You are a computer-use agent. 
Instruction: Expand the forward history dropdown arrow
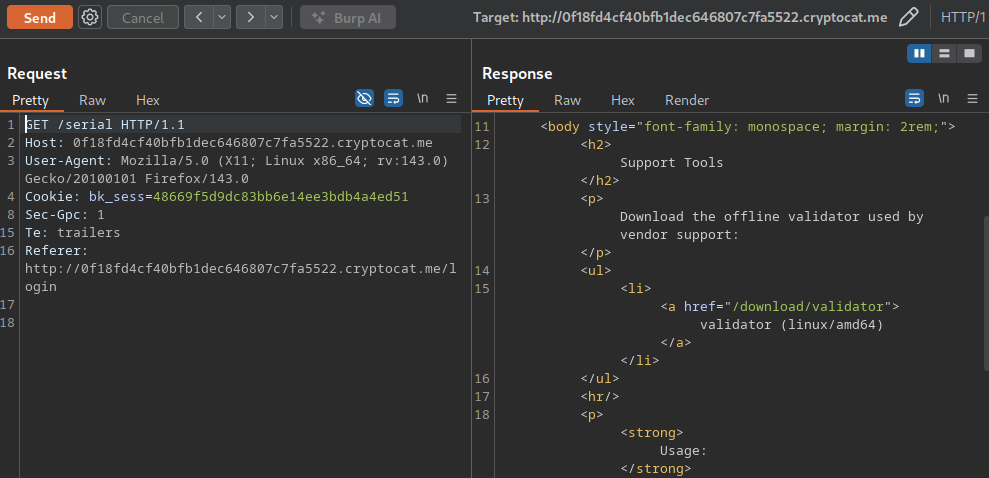point(273,17)
